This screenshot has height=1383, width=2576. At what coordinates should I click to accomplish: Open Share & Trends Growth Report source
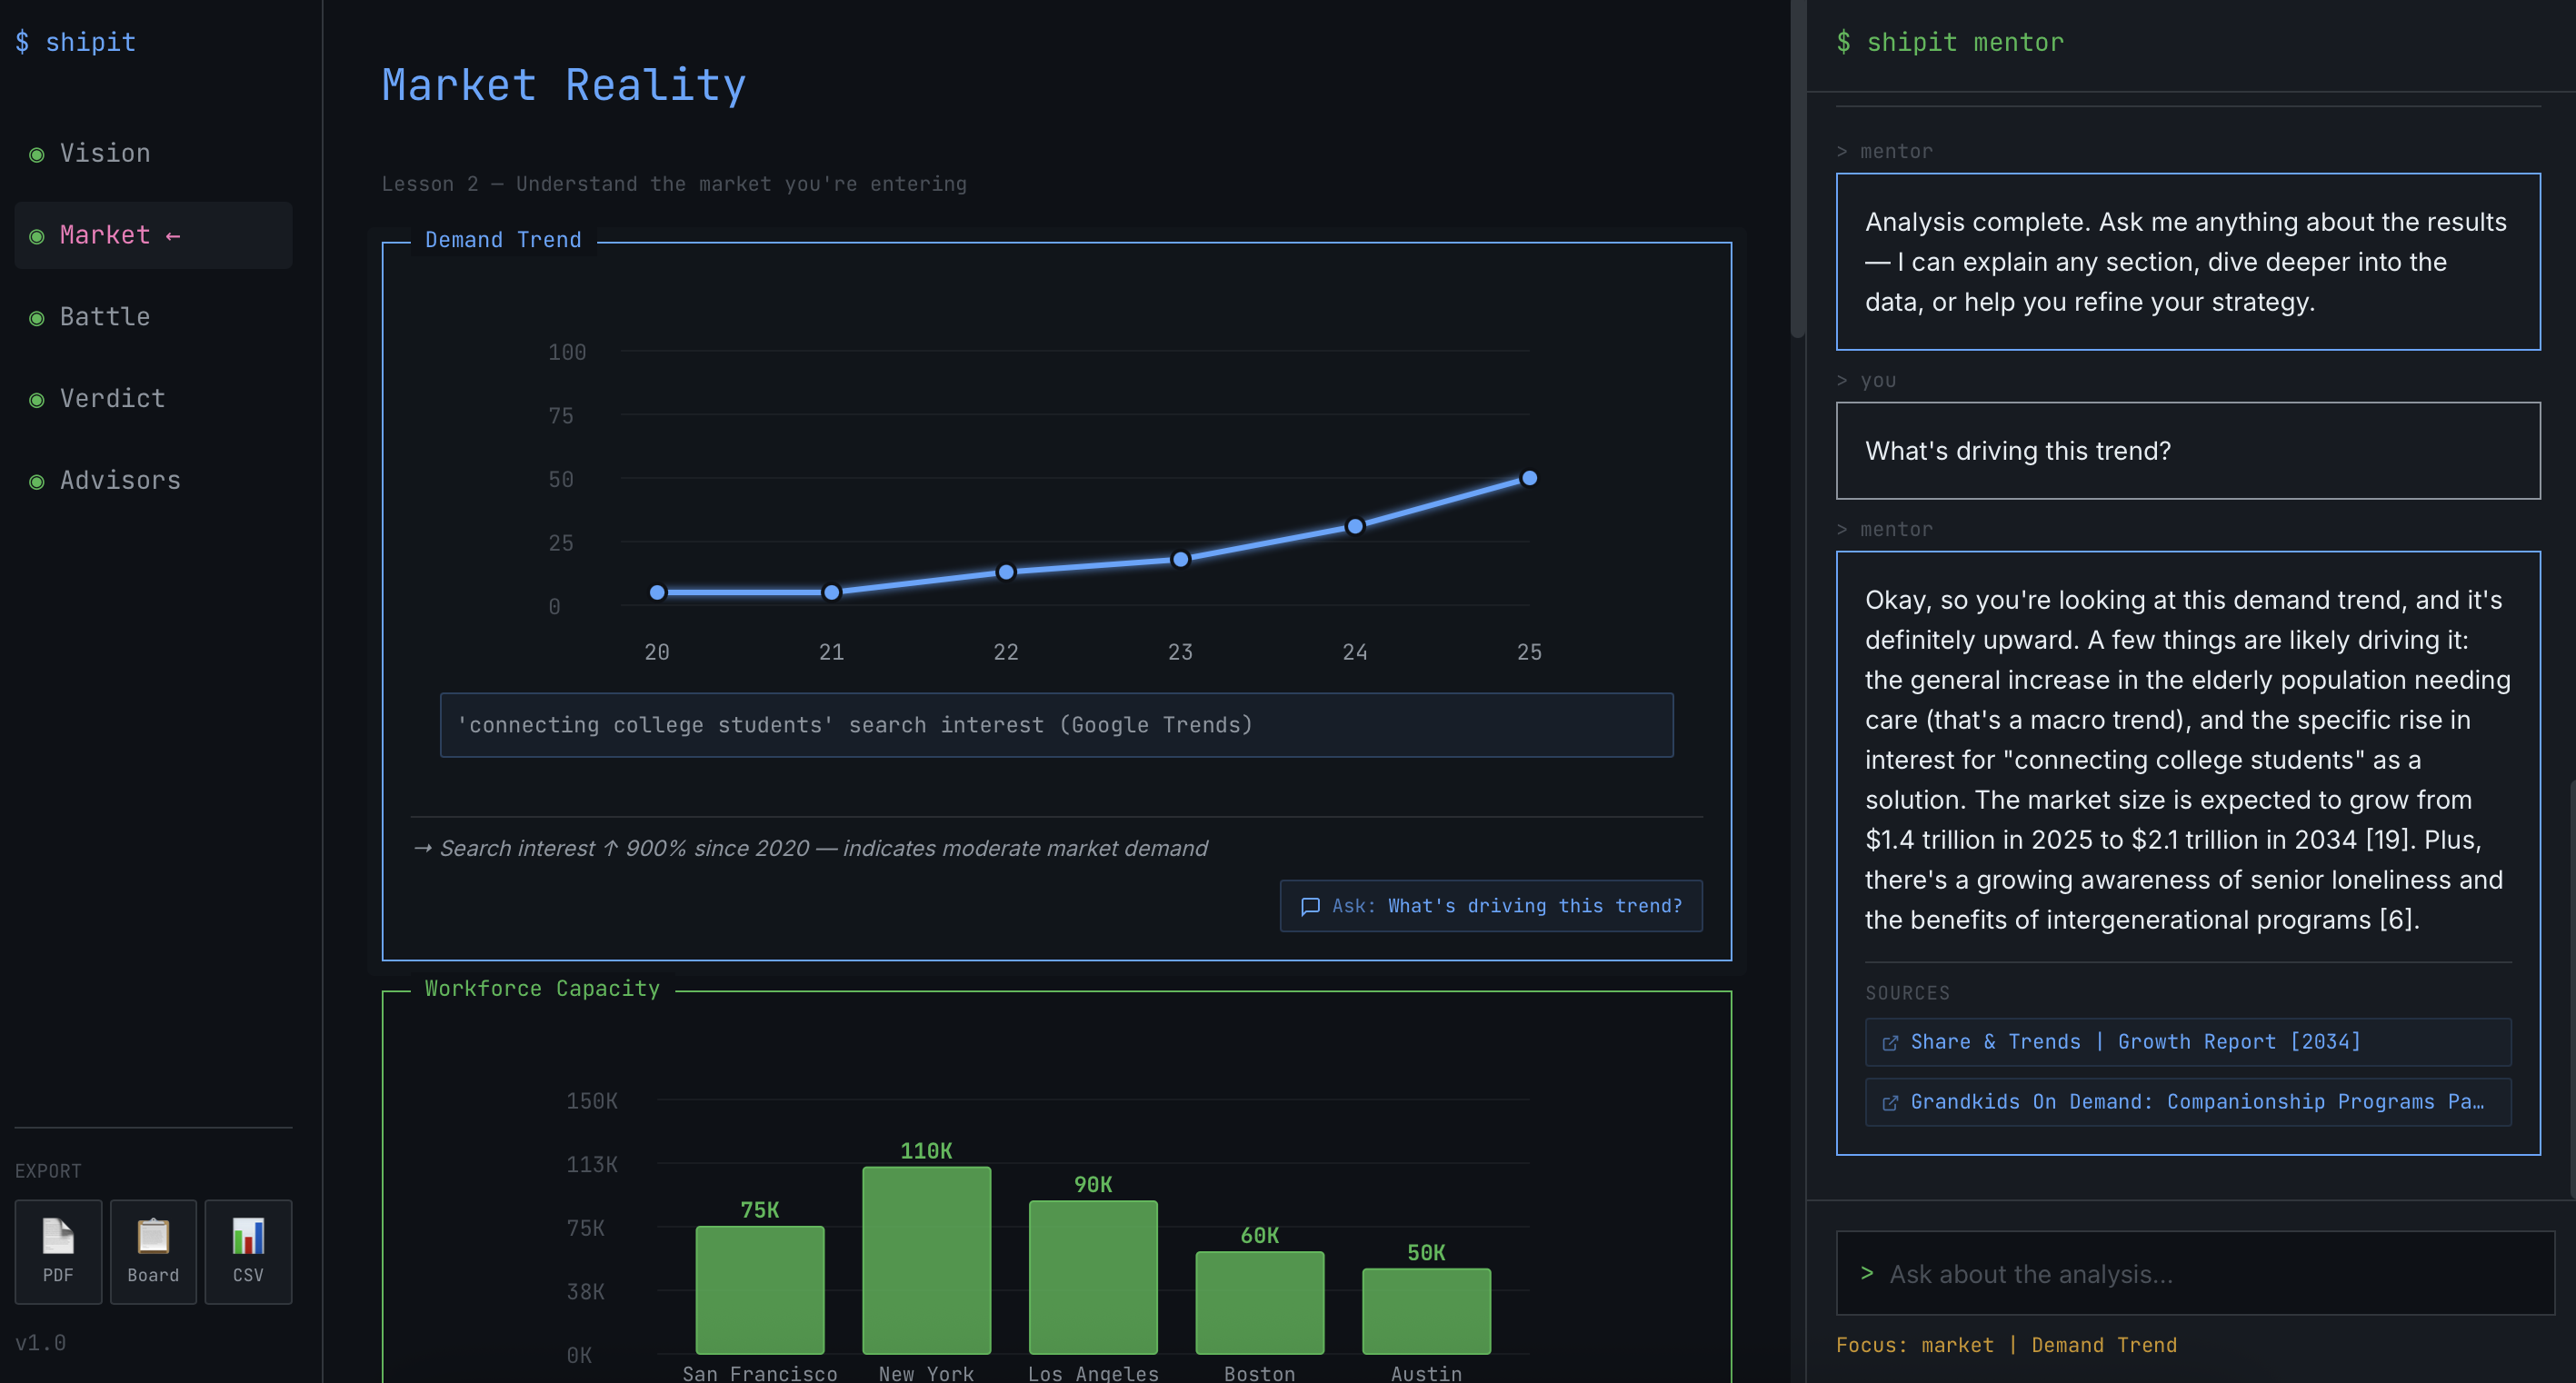2135,1042
